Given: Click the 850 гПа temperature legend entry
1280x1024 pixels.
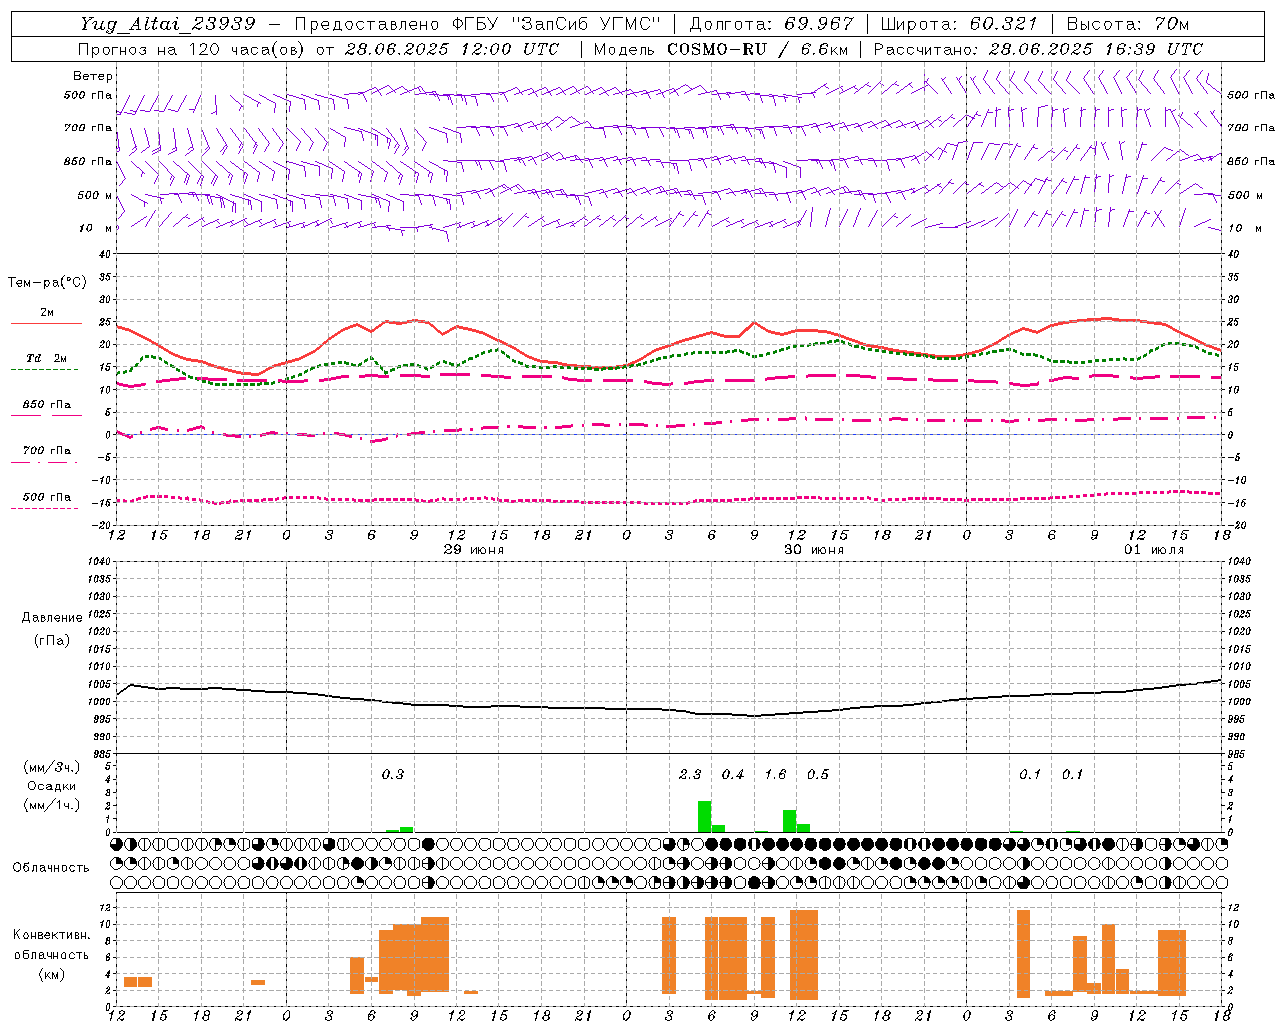Looking at the screenshot, I should [x=47, y=405].
